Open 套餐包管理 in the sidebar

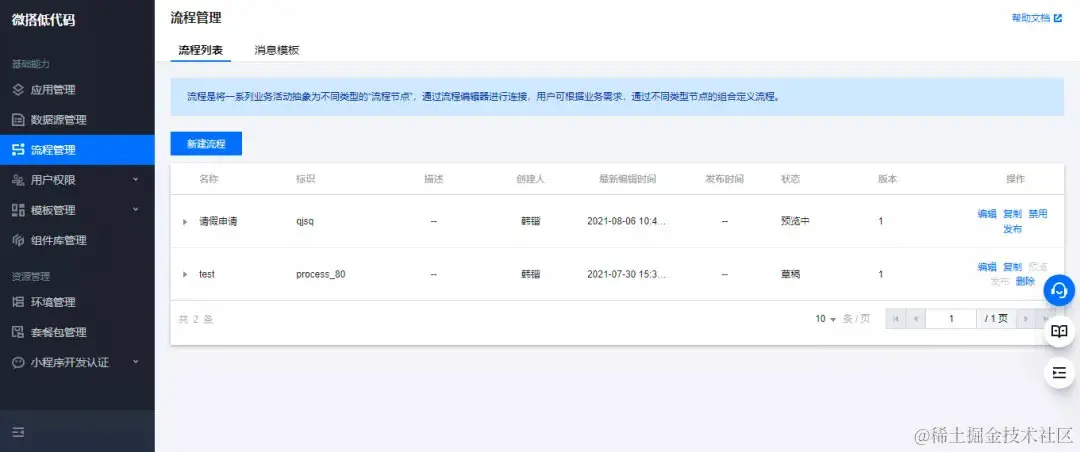[x=77, y=332]
